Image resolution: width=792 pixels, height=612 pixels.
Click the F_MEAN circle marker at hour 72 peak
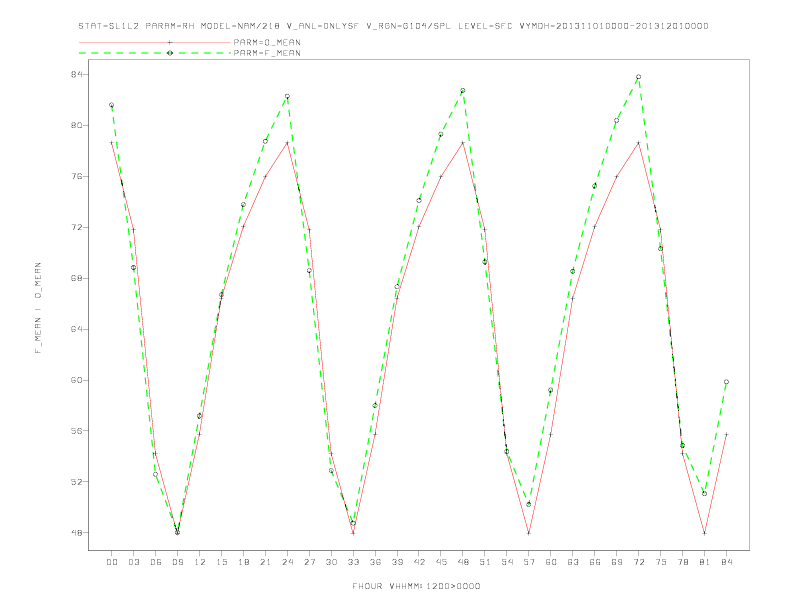point(638,77)
